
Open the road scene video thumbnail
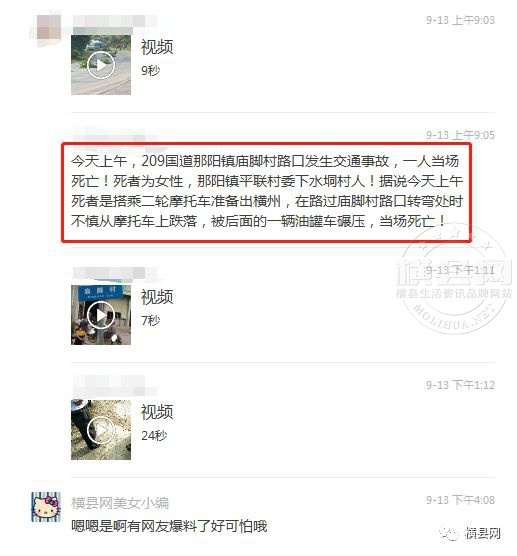(101, 65)
